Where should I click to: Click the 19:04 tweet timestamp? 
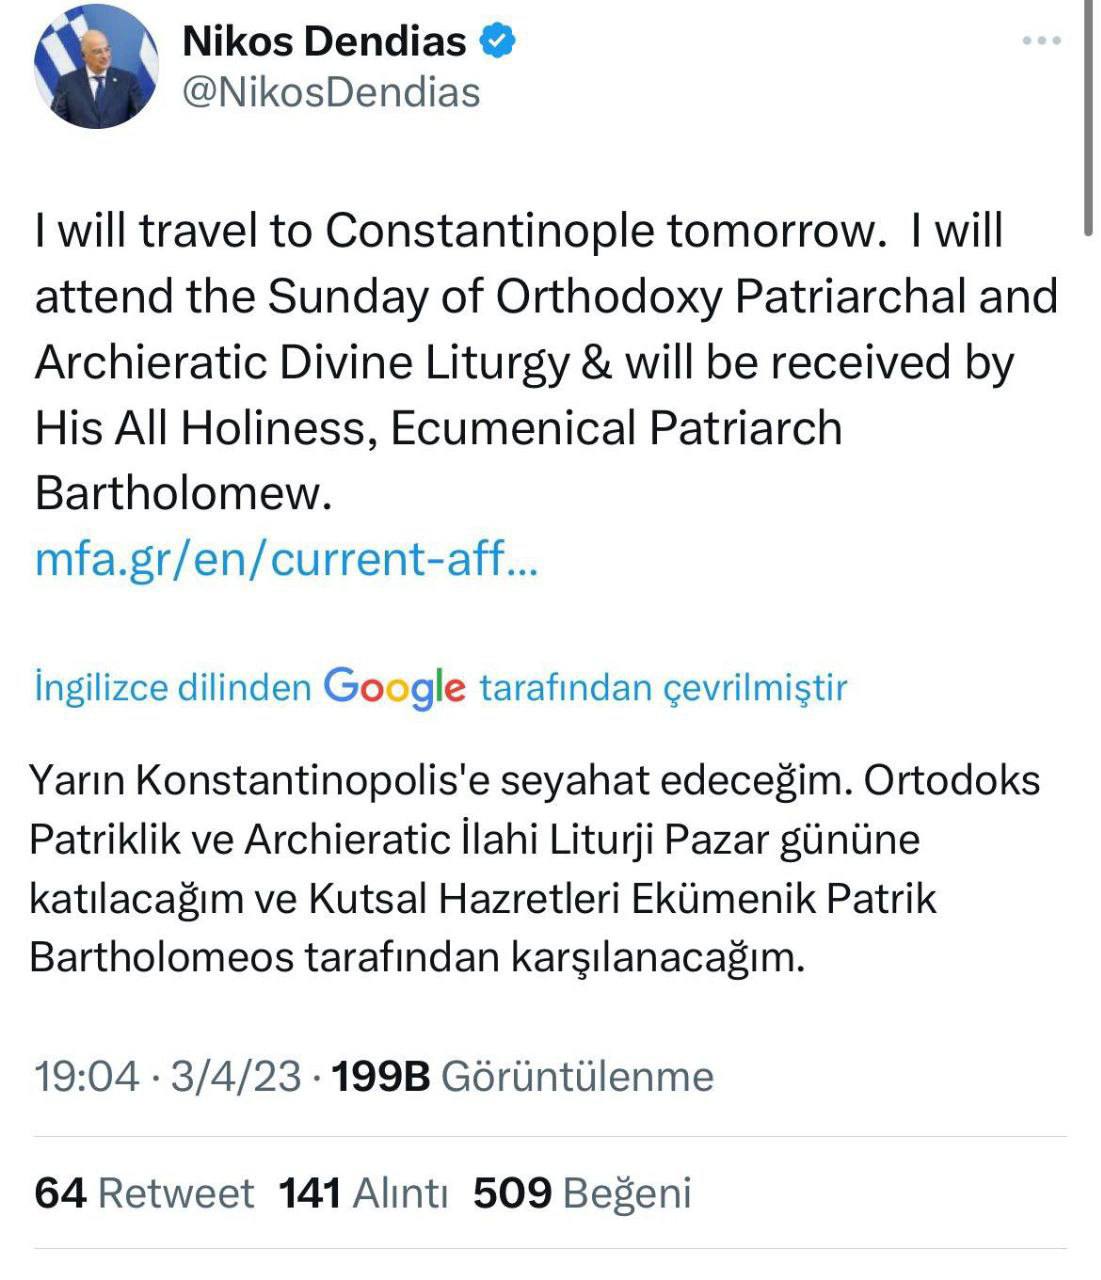[x=86, y=1076]
